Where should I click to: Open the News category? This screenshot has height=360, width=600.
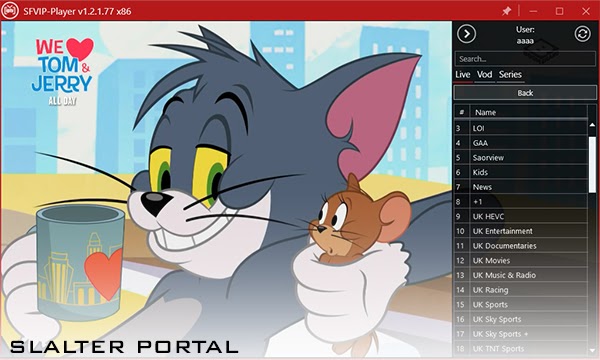pos(521,187)
